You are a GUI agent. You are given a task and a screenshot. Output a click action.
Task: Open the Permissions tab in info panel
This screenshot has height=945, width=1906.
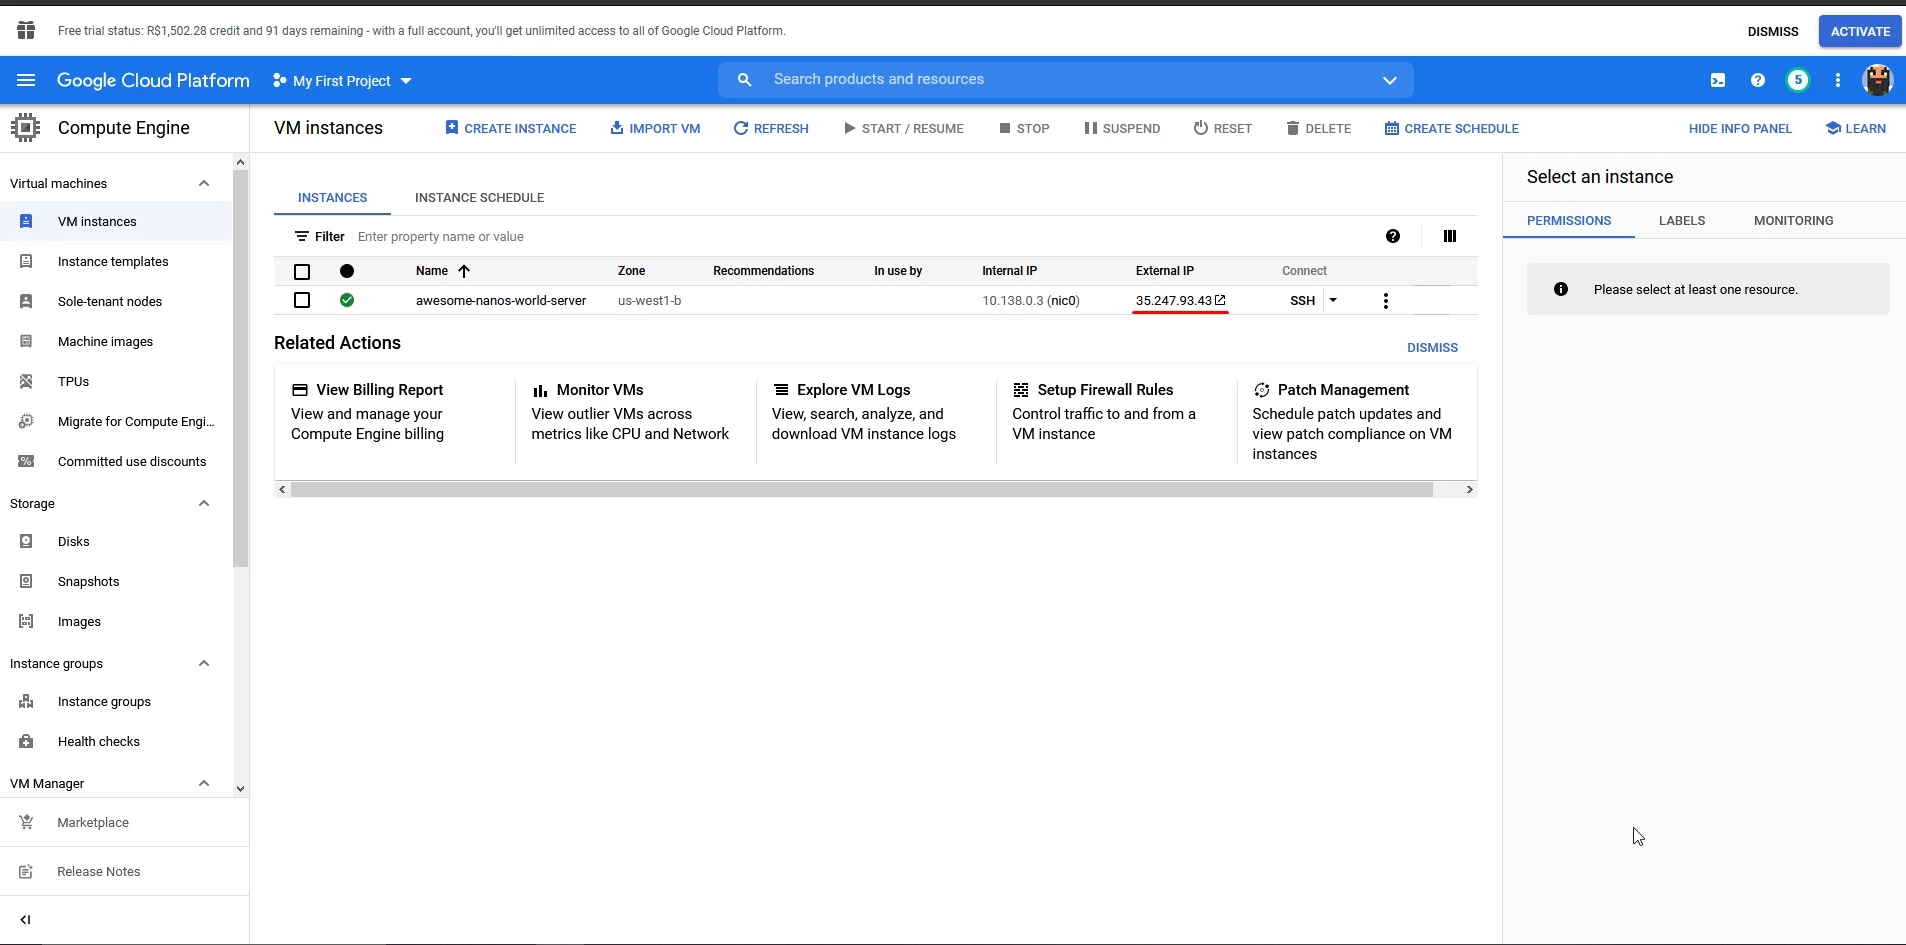pyautogui.click(x=1569, y=221)
